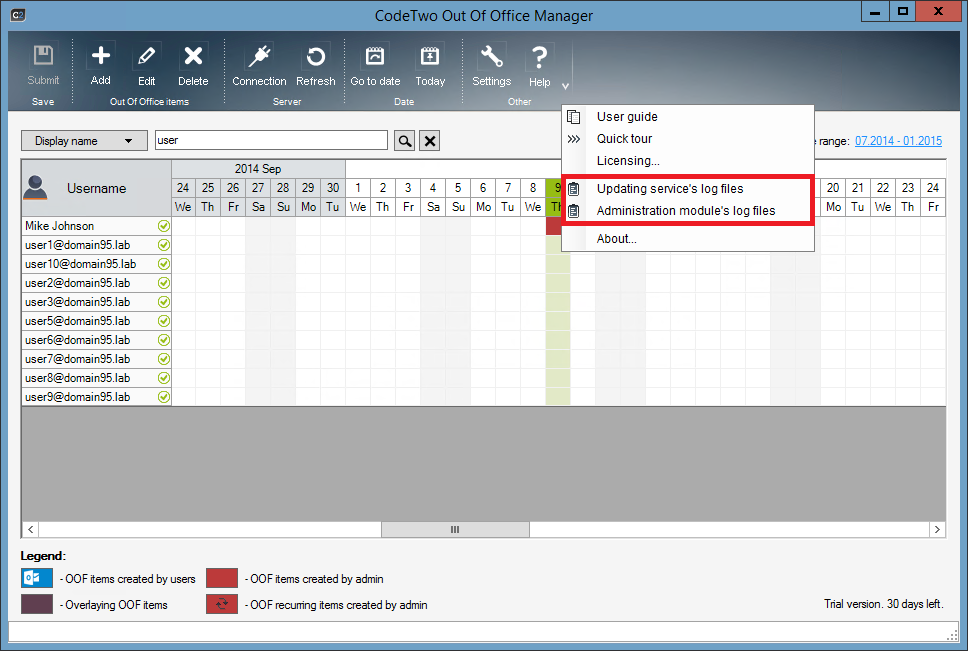Click the User guide document icon
The image size is (968, 651).
[574, 117]
